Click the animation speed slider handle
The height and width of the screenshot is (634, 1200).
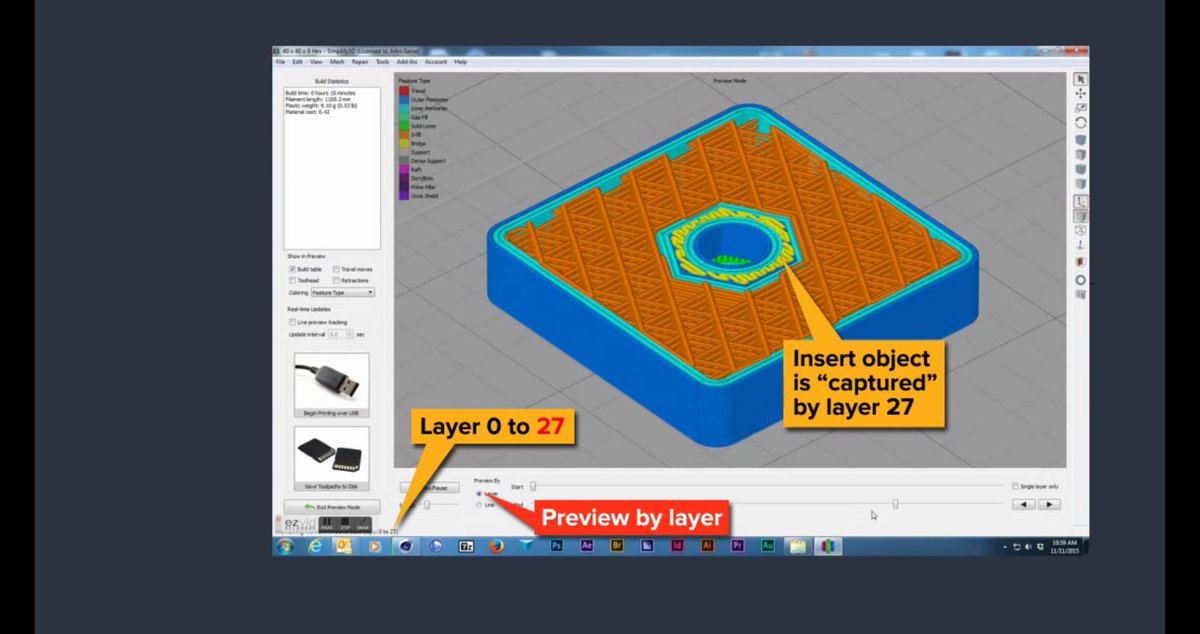[x=427, y=505]
